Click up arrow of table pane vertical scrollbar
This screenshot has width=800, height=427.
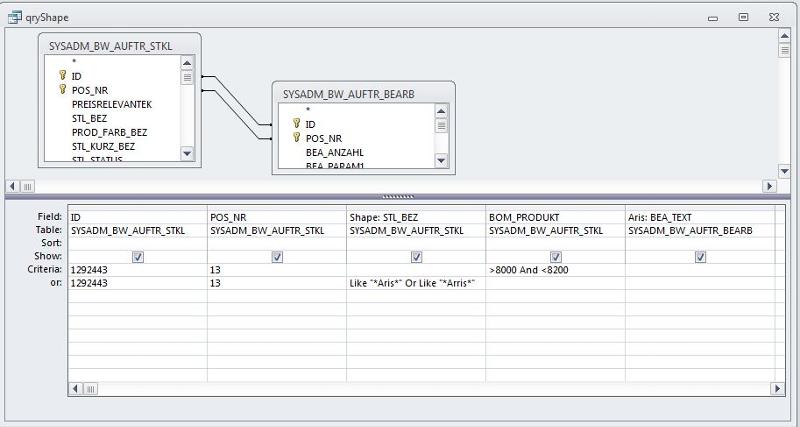click(784, 35)
